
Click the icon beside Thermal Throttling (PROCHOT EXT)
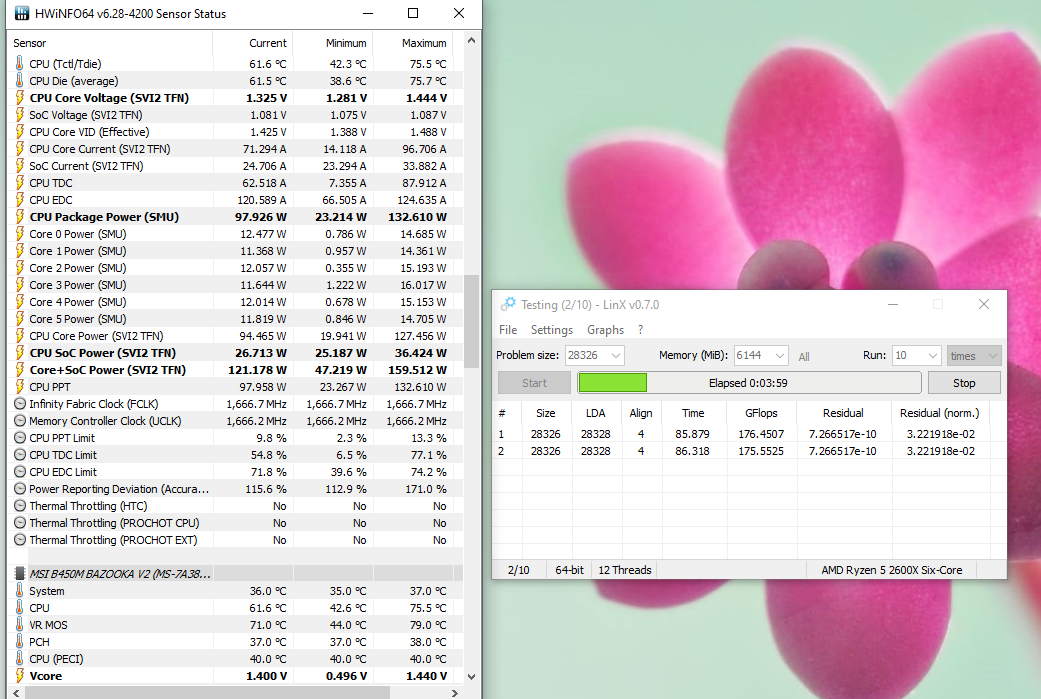coord(20,540)
